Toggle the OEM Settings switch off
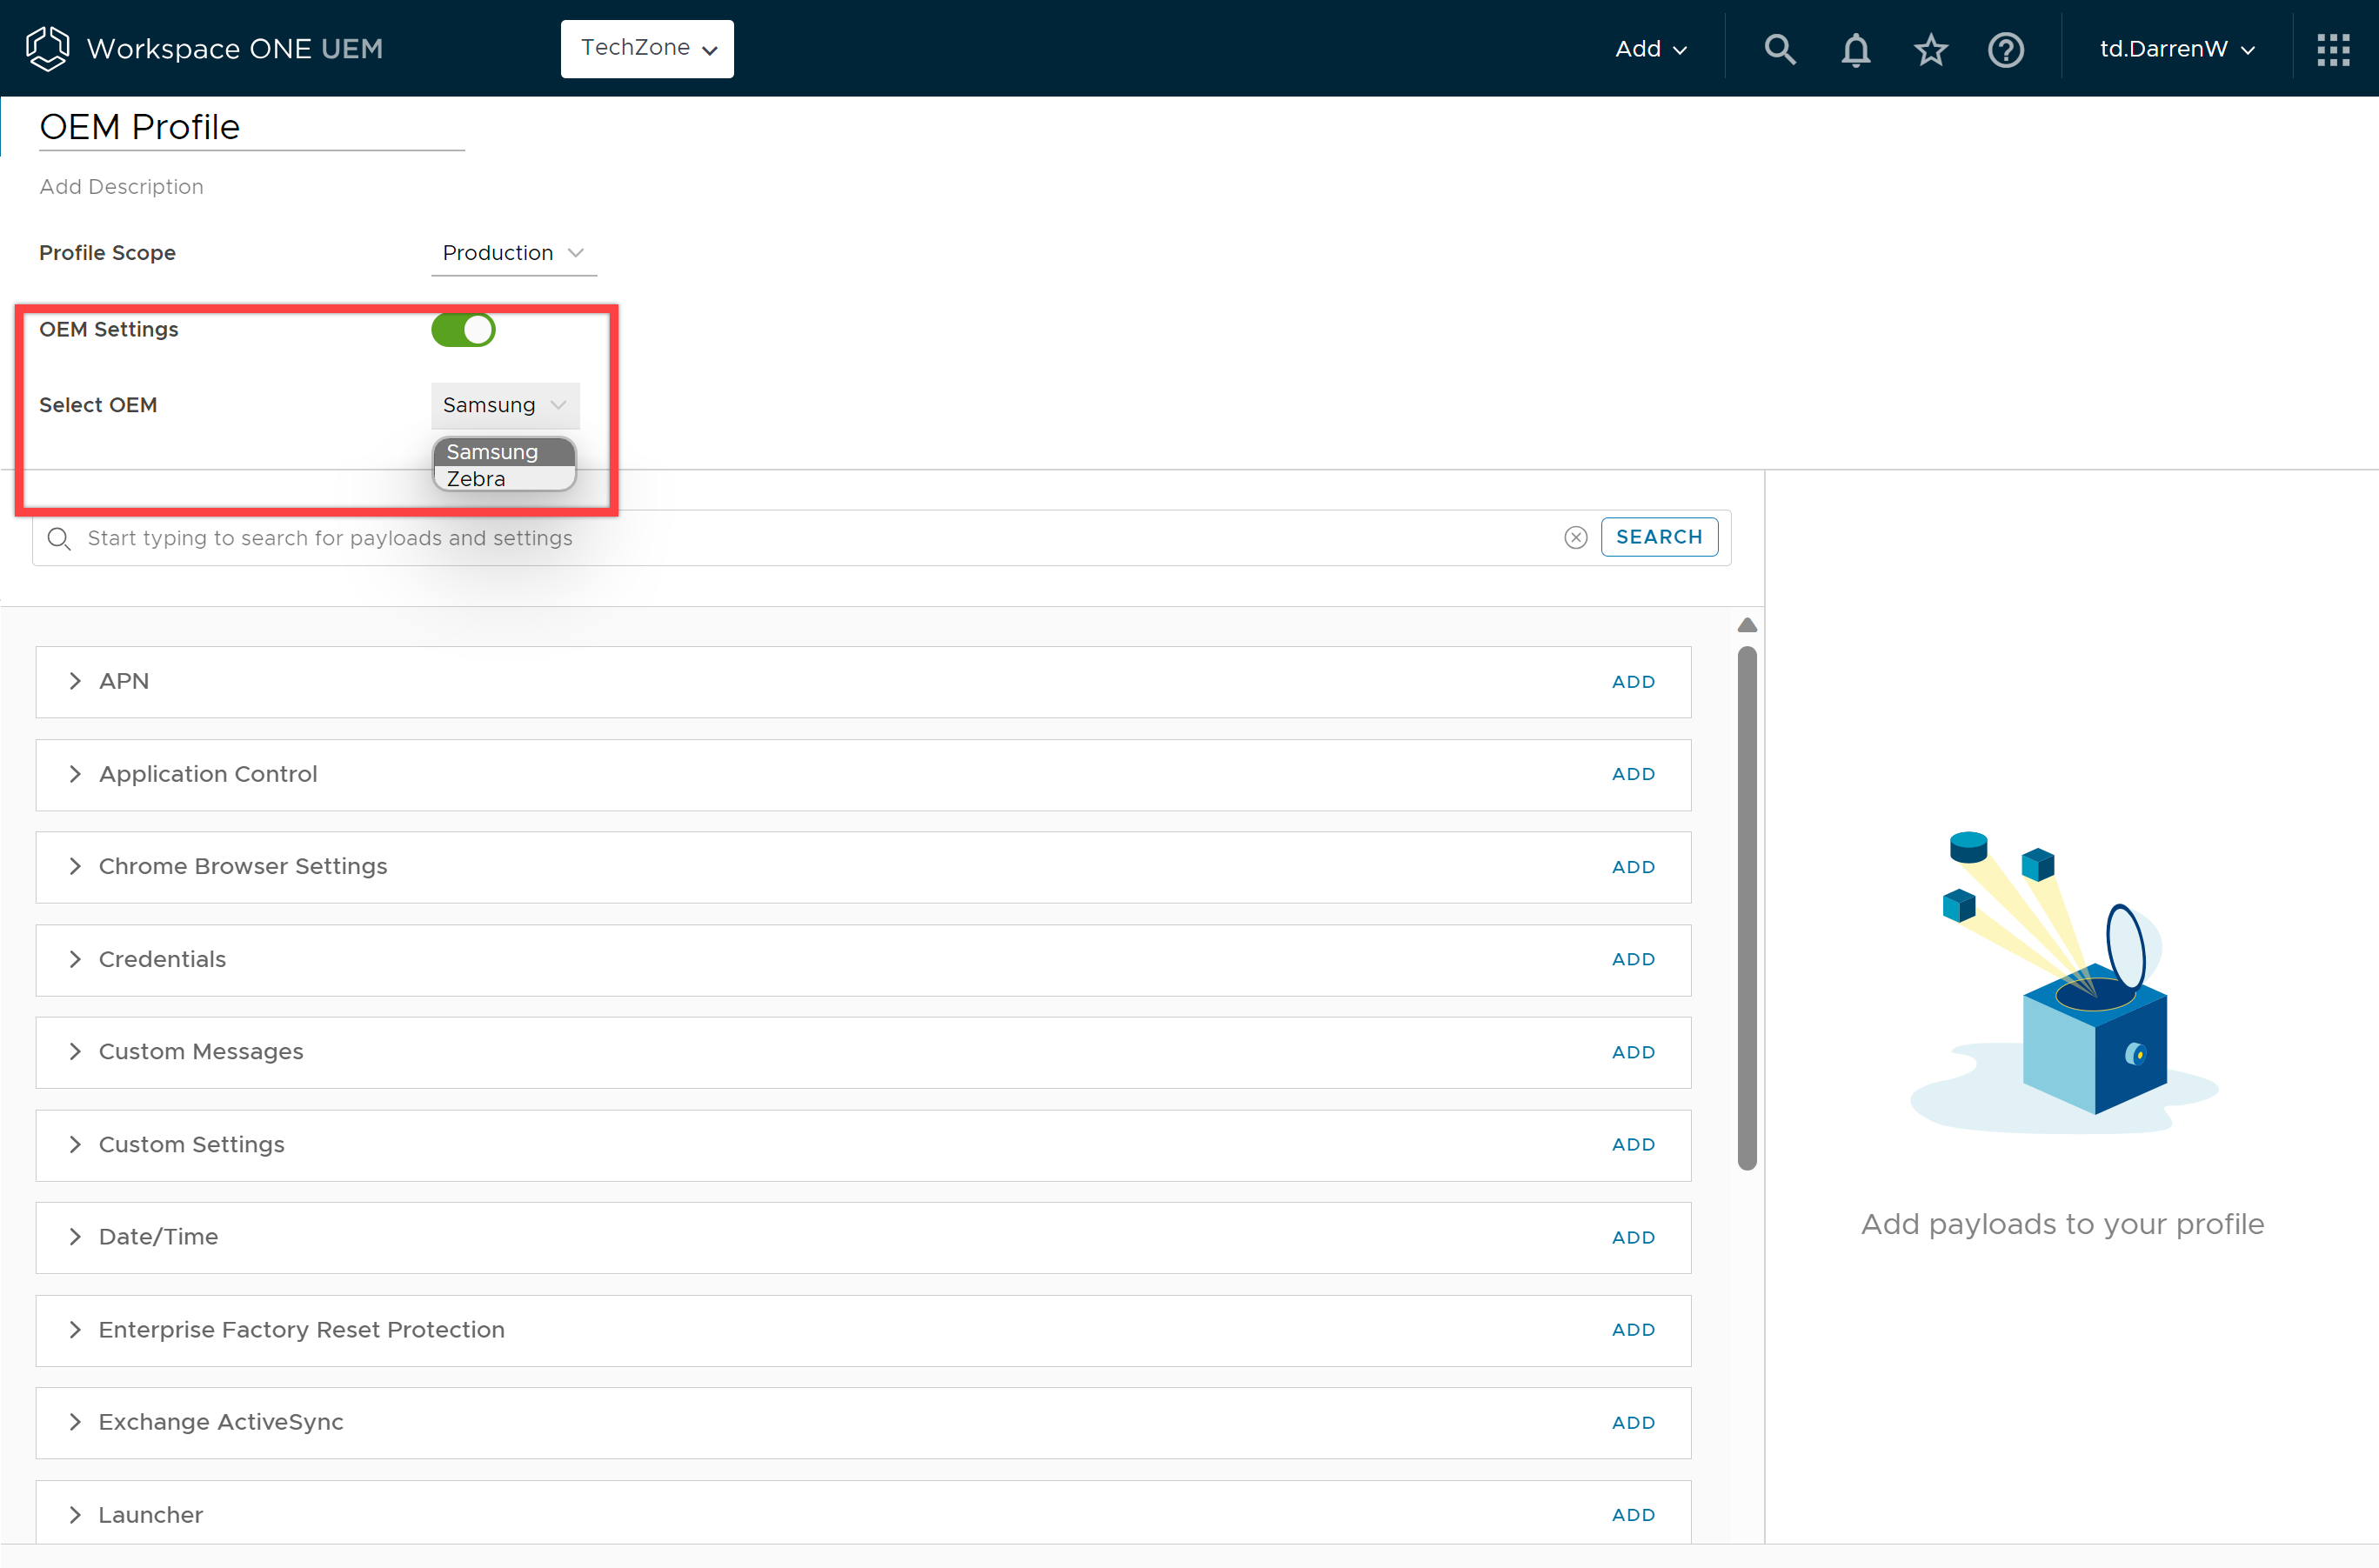This screenshot has width=2379, height=1568. [x=463, y=329]
